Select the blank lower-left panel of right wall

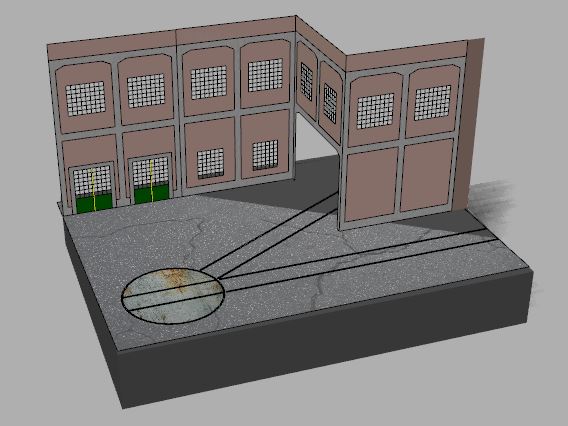[372, 184]
